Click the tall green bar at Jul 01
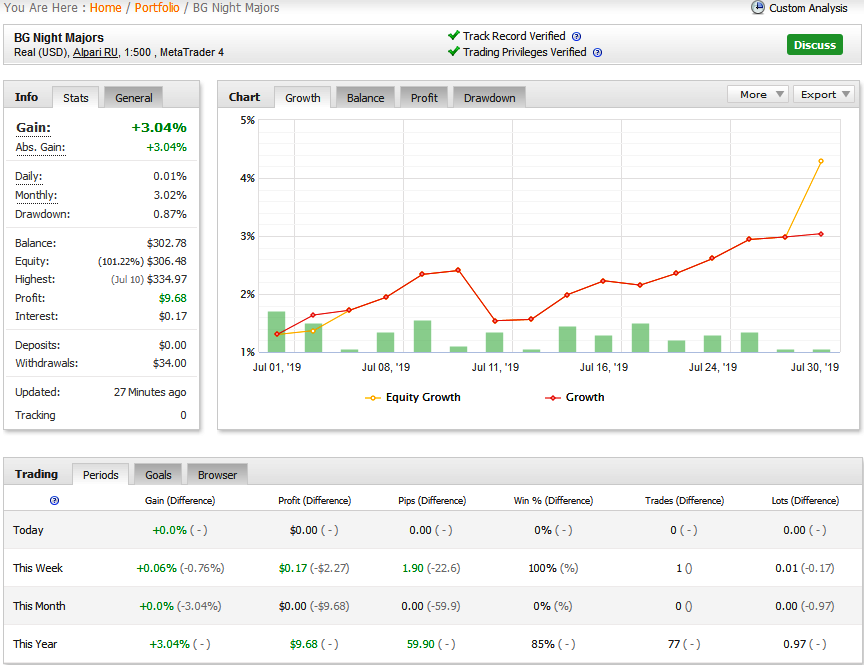The image size is (864, 665). pos(276,332)
